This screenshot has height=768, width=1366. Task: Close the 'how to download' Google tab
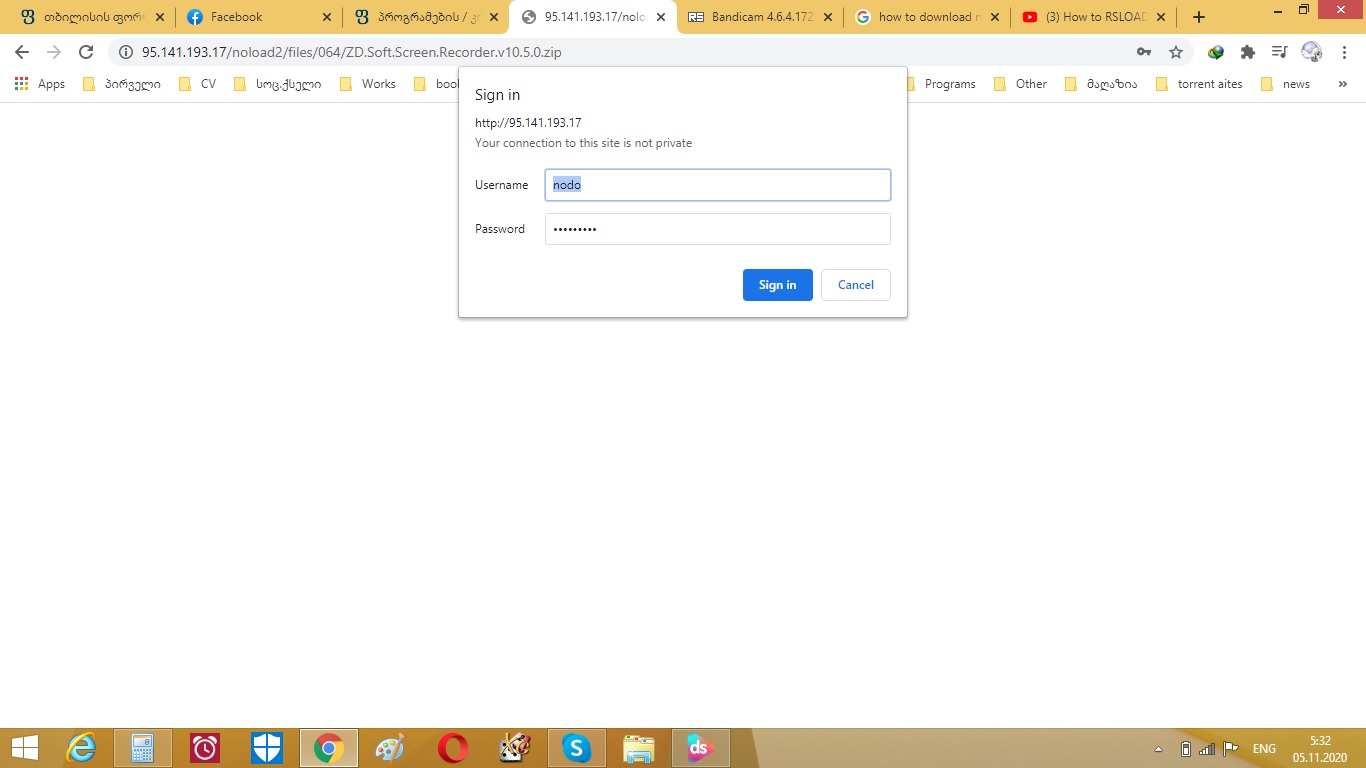[x=994, y=17]
